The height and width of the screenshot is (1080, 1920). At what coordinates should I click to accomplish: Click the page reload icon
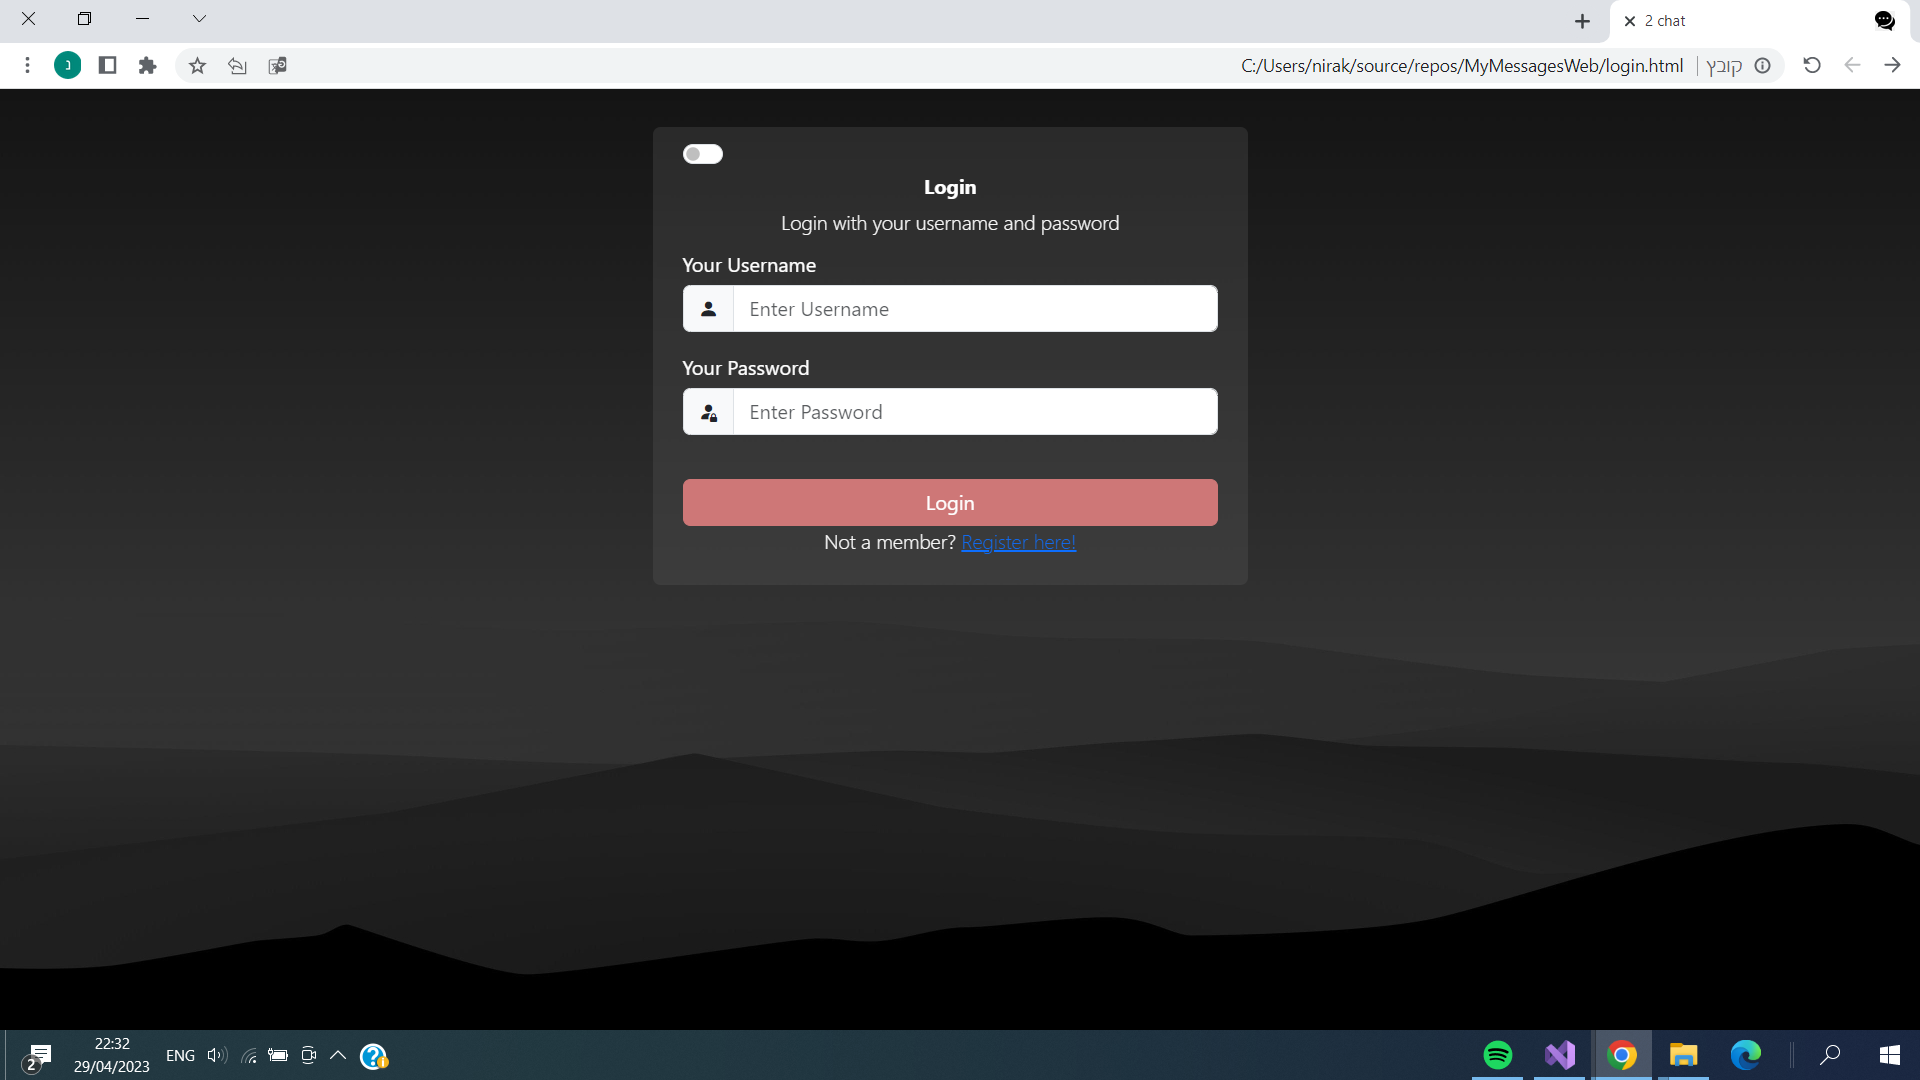[1811, 66]
